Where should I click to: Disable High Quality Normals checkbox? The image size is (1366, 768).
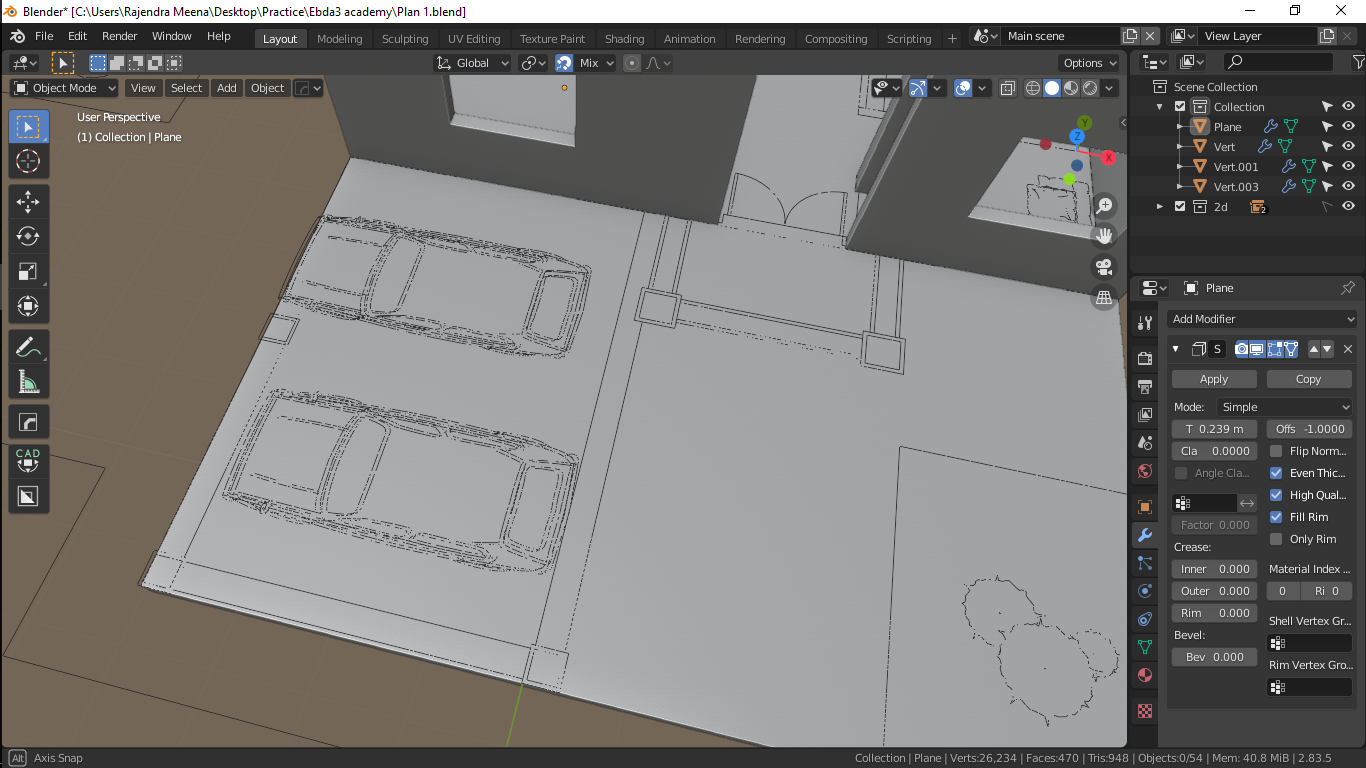coord(1276,495)
